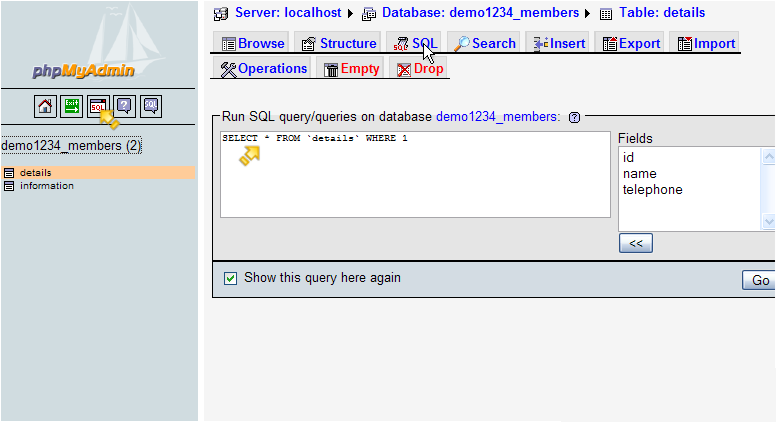Select 'name' in Fields list
The width and height of the screenshot is (776, 422).
pyautogui.click(x=639, y=174)
